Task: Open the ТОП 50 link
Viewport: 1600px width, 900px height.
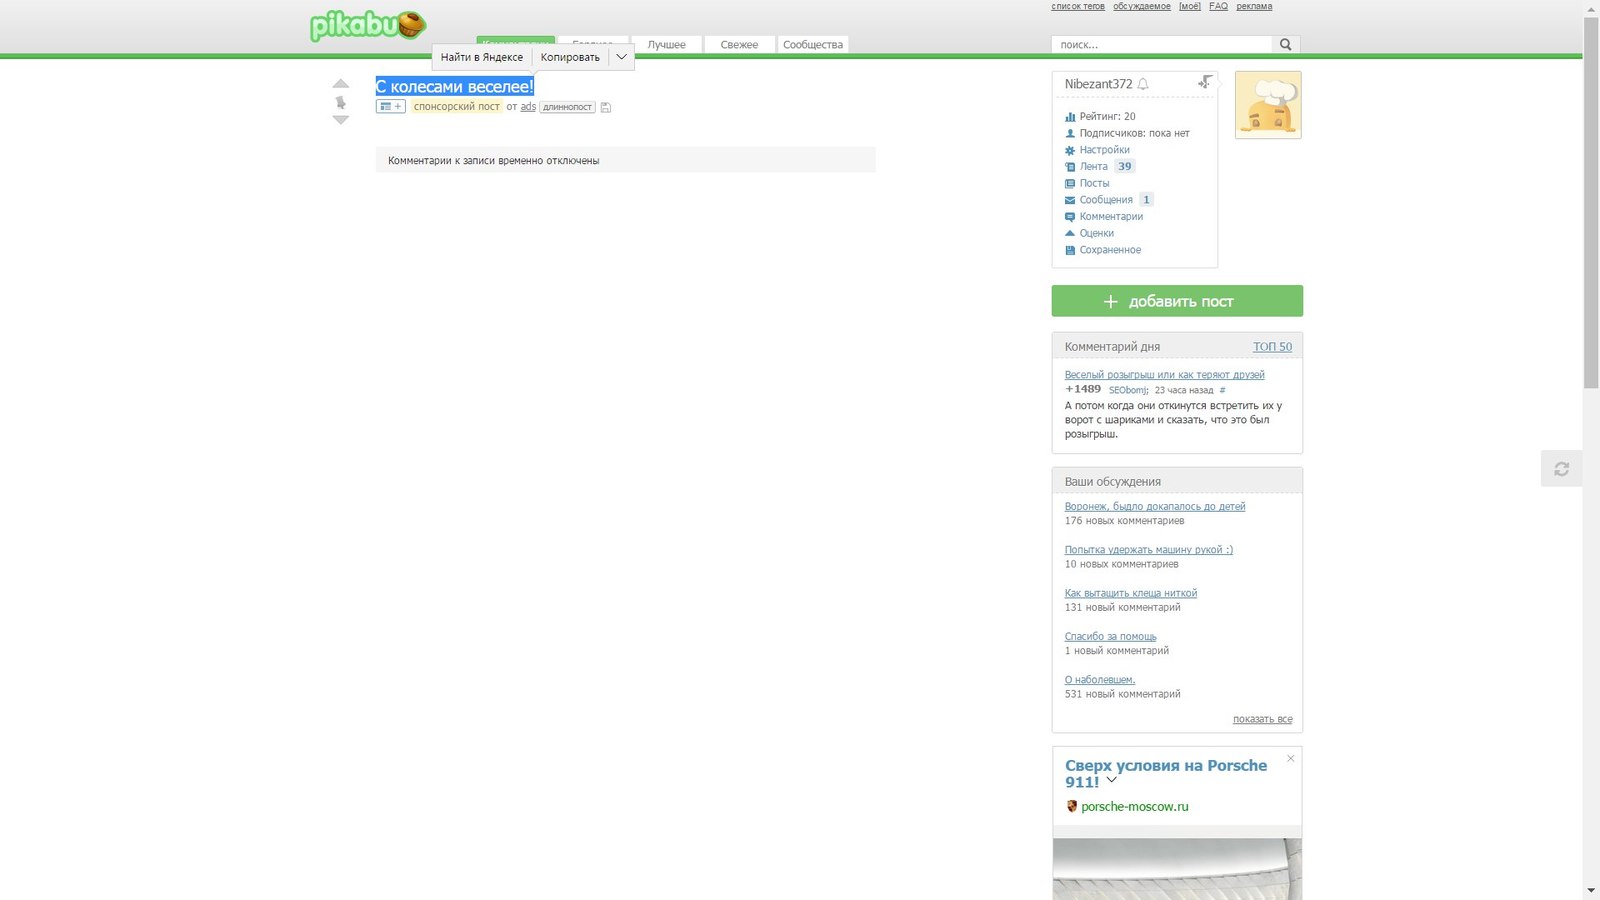Action: pos(1272,347)
